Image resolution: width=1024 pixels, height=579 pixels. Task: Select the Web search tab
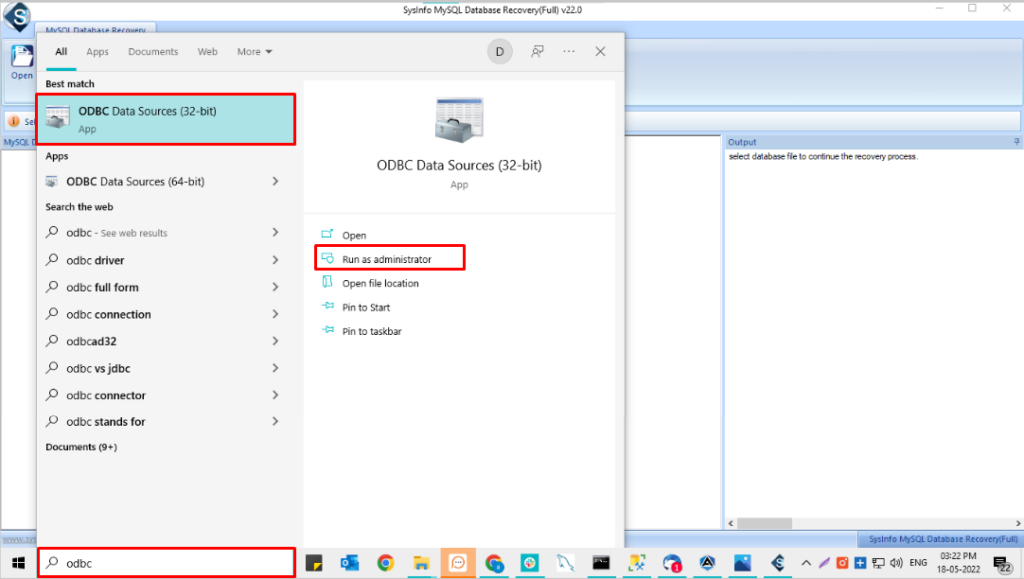coord(207,52)
